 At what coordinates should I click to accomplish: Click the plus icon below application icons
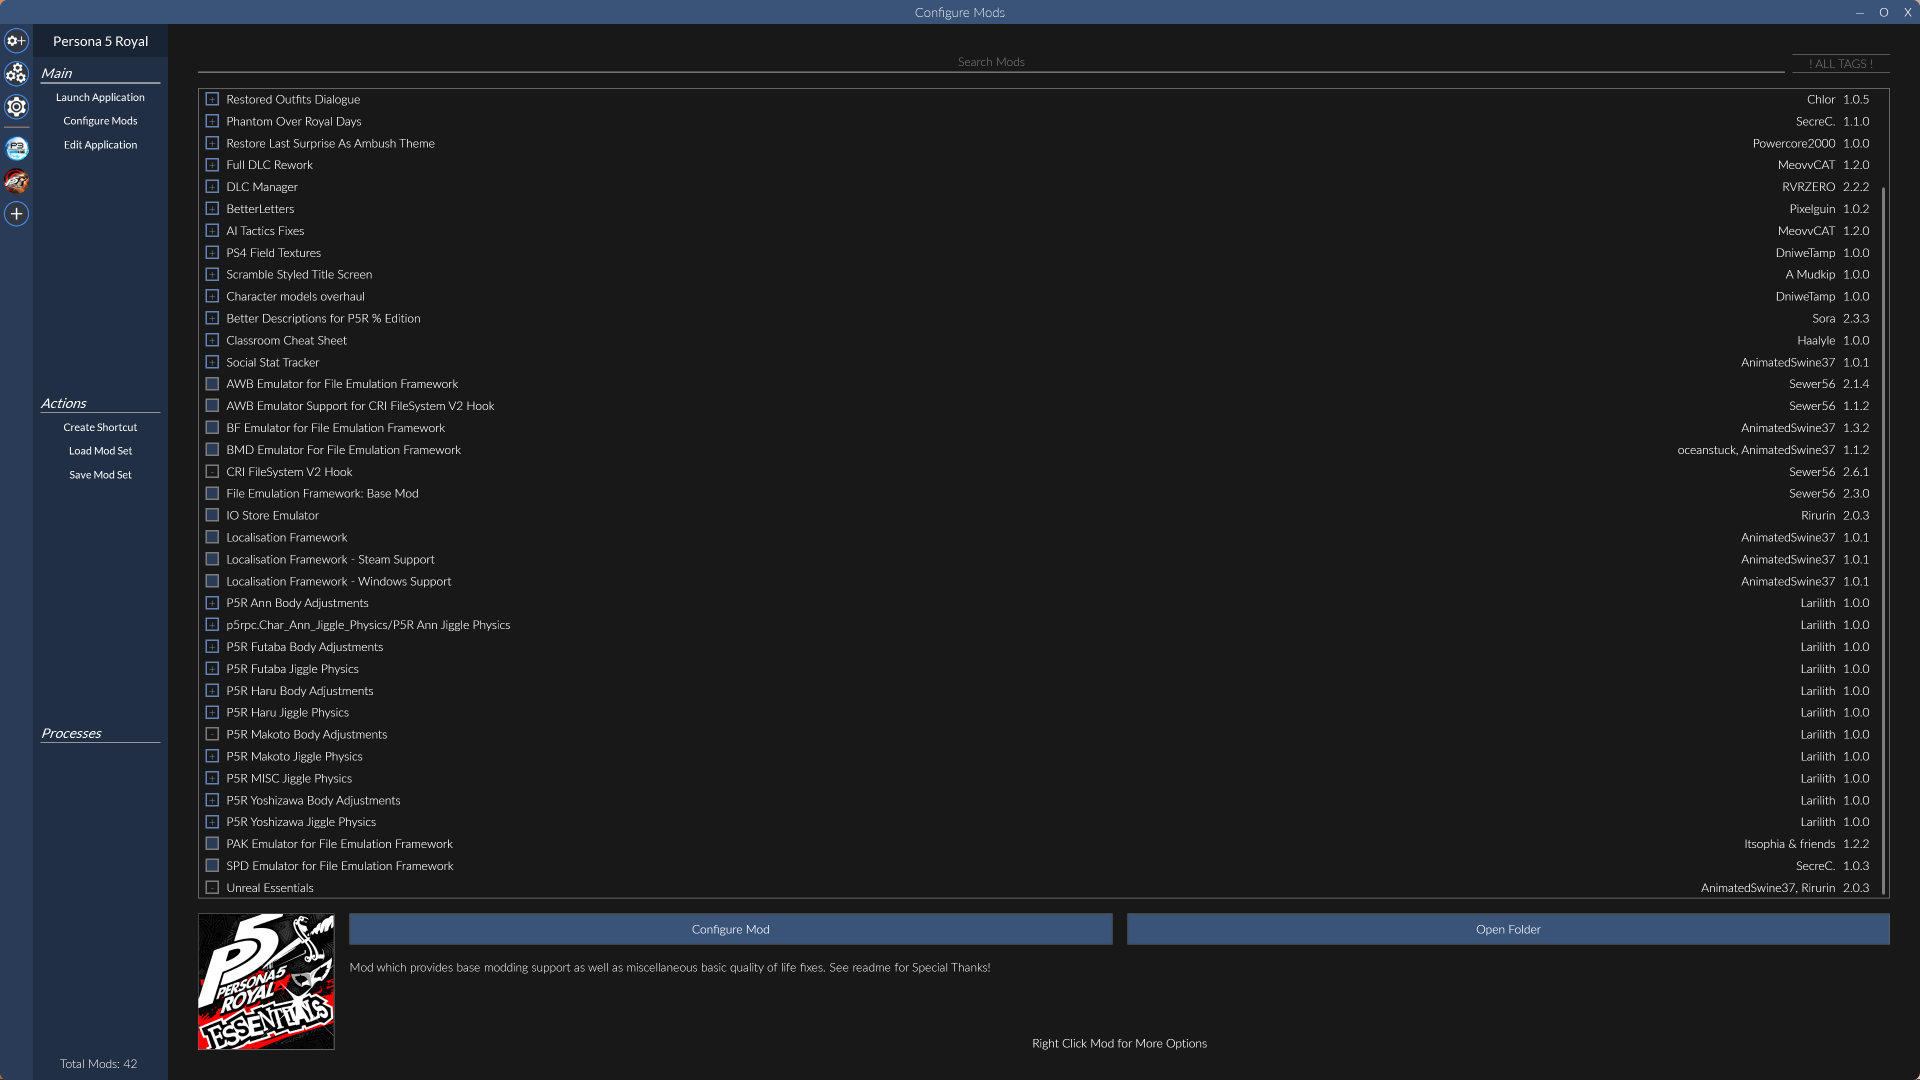[x=16, y=214]
